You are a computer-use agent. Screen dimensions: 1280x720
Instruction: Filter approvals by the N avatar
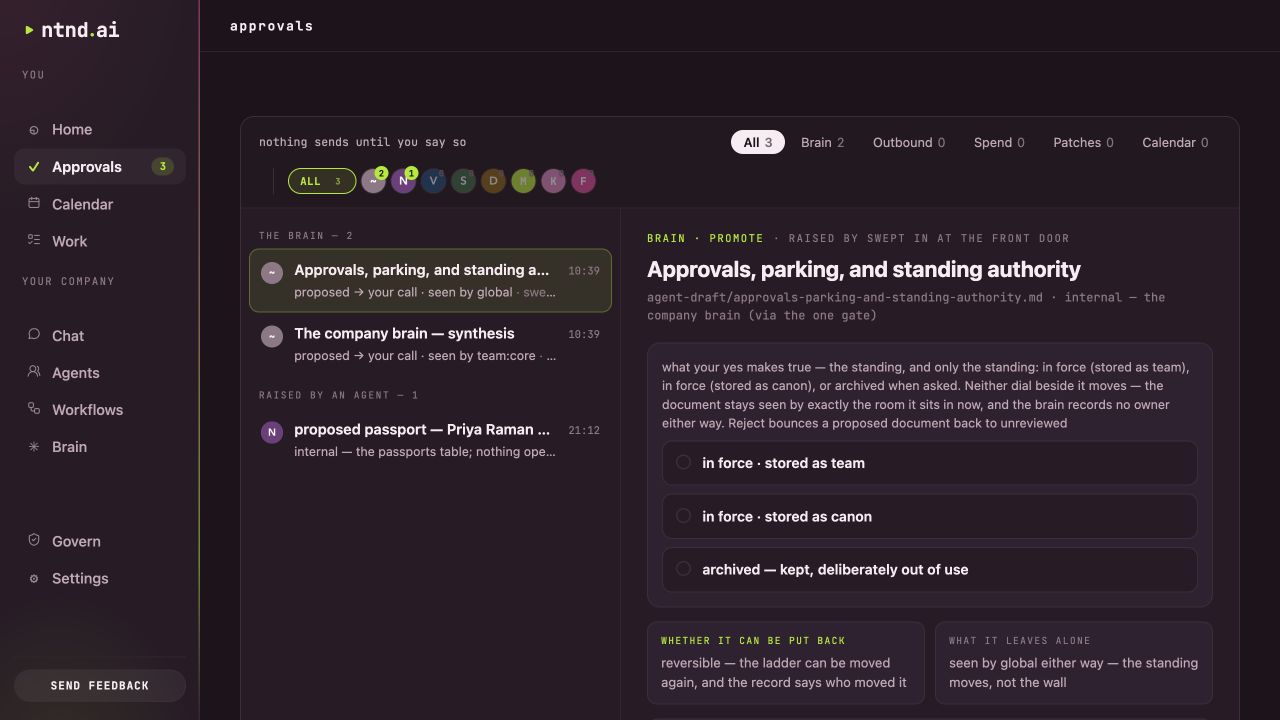(403, 181)
